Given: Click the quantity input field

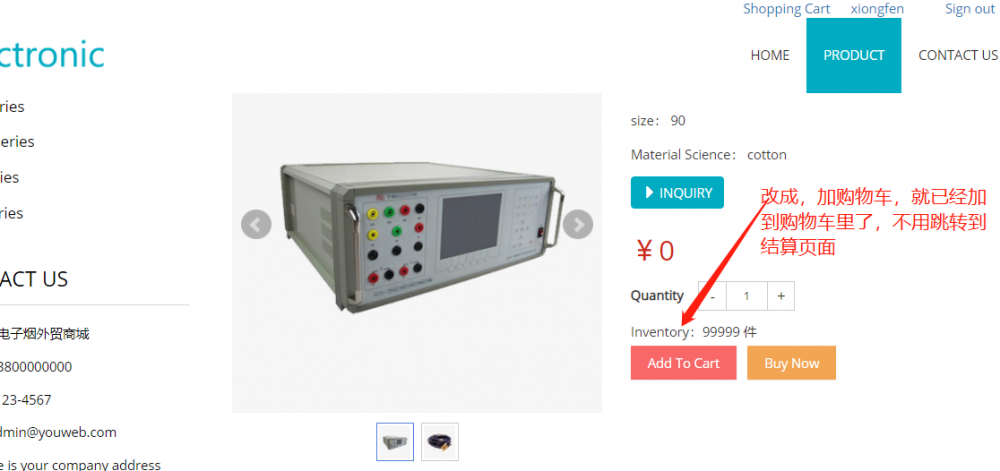Looking at the screenshot, I should point(746,296).
